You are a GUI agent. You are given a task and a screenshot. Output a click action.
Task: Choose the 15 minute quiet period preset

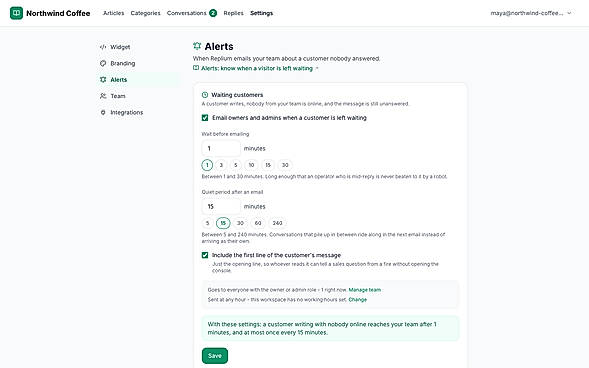point(223,223)
